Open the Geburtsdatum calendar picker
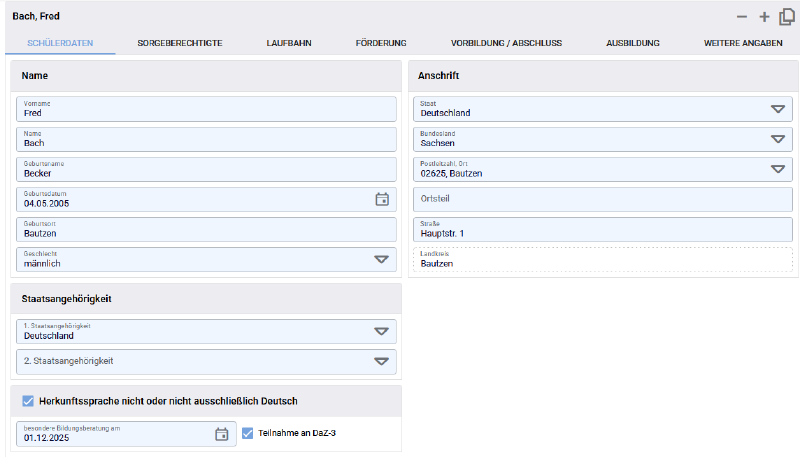 [381, 199]
